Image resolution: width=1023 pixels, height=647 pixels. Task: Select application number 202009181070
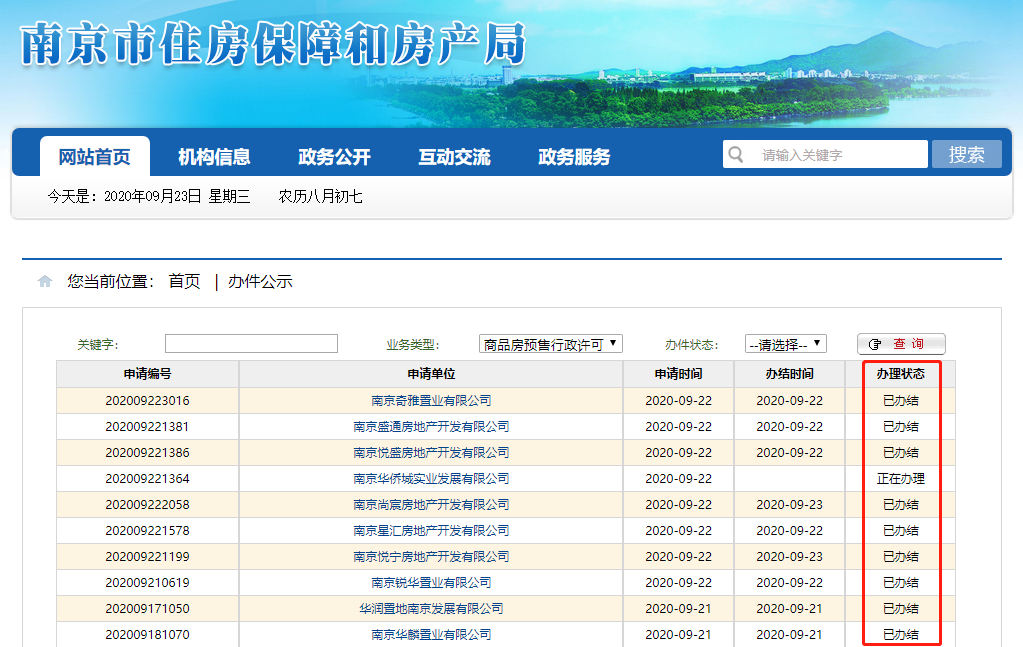[x=147, y=635]
